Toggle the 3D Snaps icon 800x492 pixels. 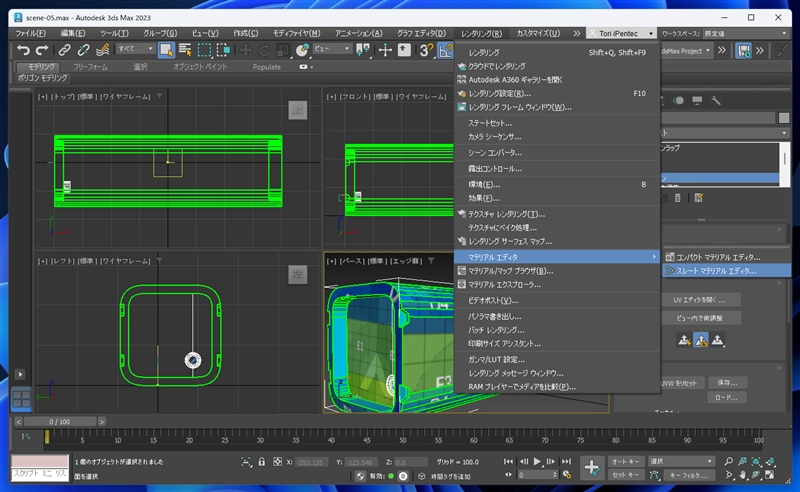424,49
